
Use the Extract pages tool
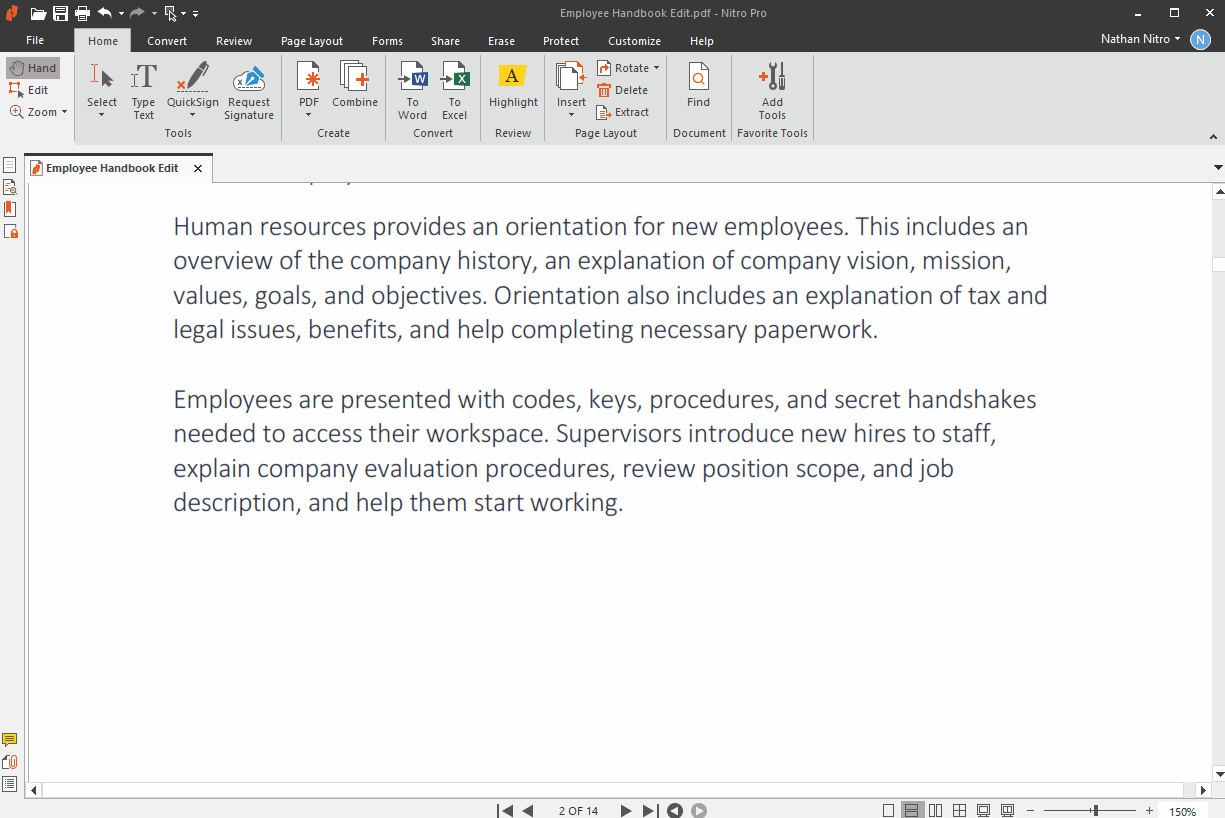623,112
